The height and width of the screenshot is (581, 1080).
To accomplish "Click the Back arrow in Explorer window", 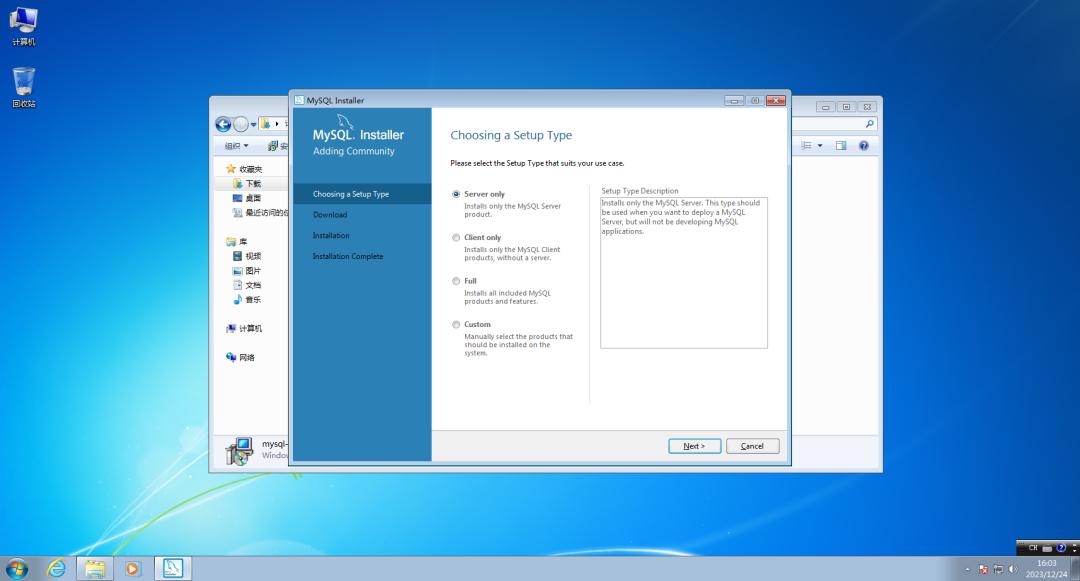I will (x=222, y=124).
